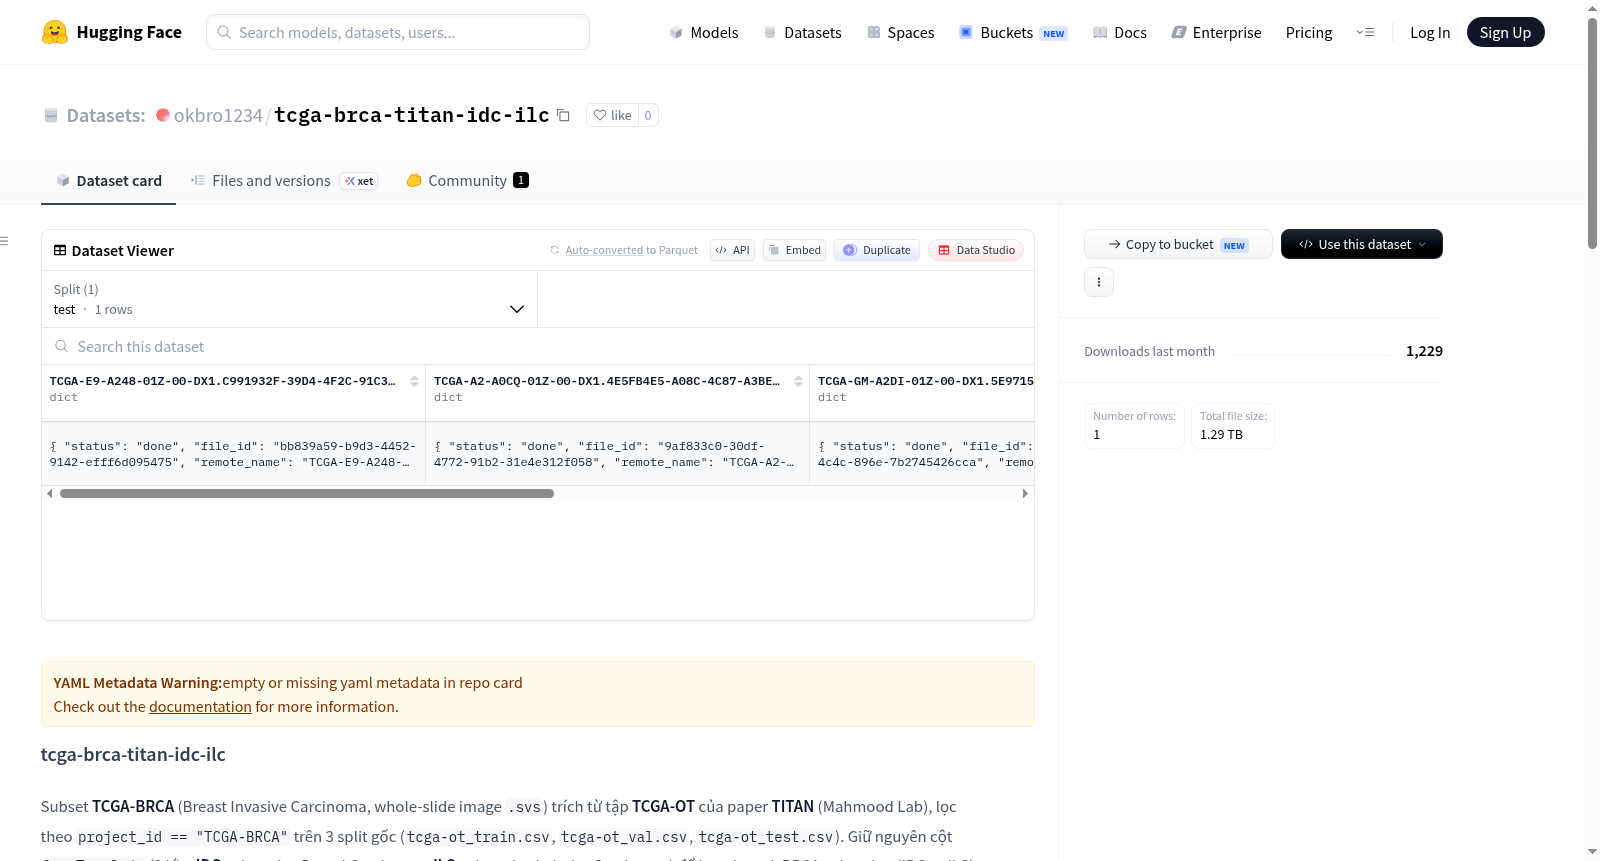This screenshot has width=1600, height=861.
Task: Click the Datasets: breadcrumb link
Action: pyautogui.click(x=106, y=115)
